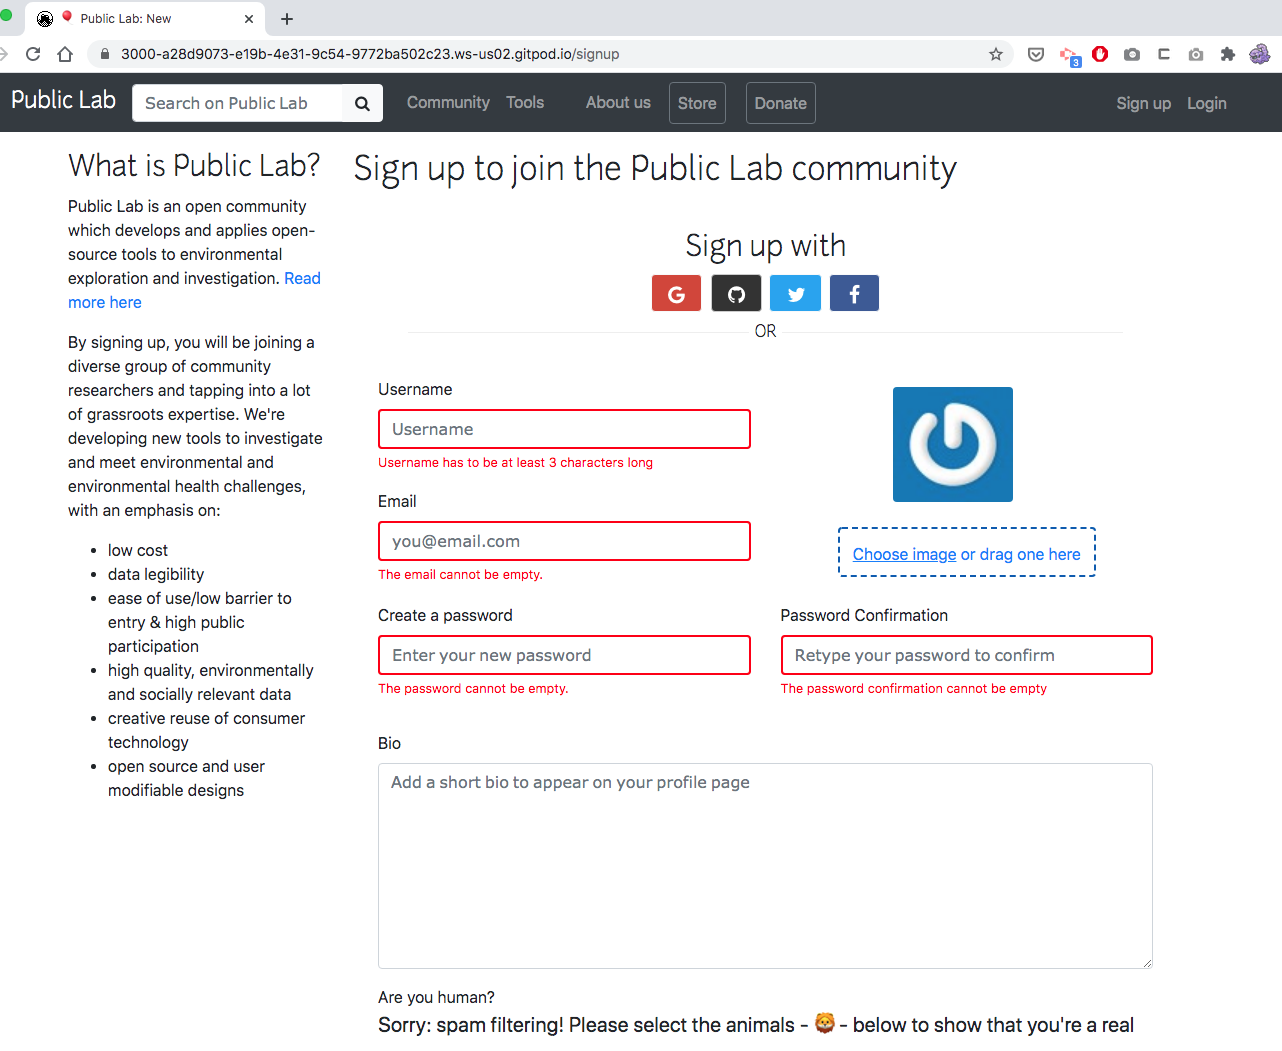This screenshot has width=1282, height=1051.
Task: Follow the Read more here link
Action: click(x=194, y=290)
